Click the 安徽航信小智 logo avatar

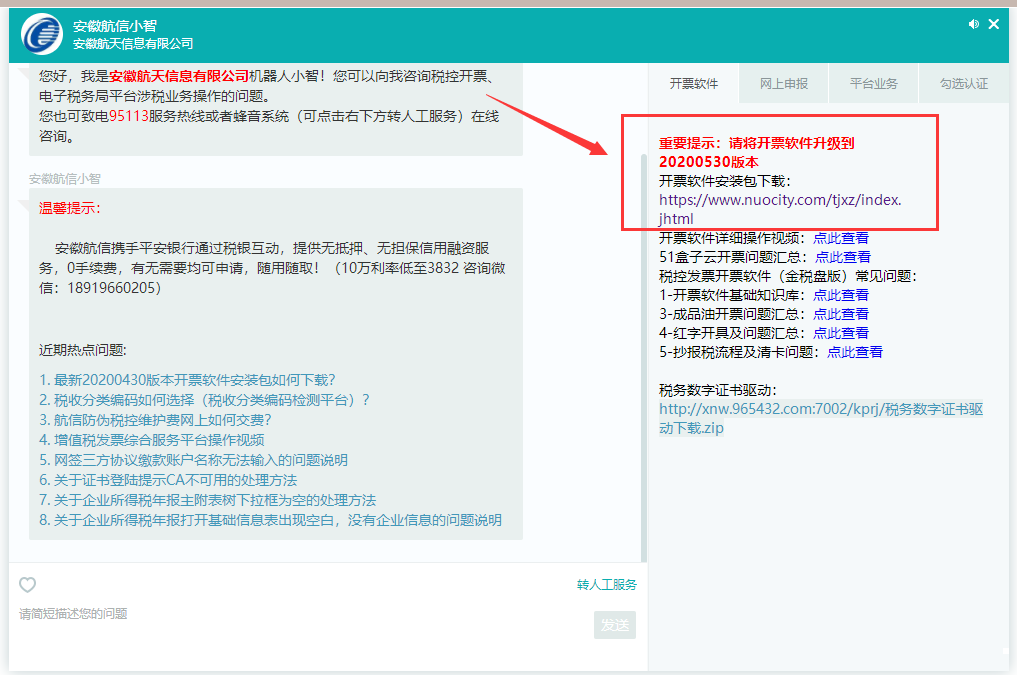(42, 34)
